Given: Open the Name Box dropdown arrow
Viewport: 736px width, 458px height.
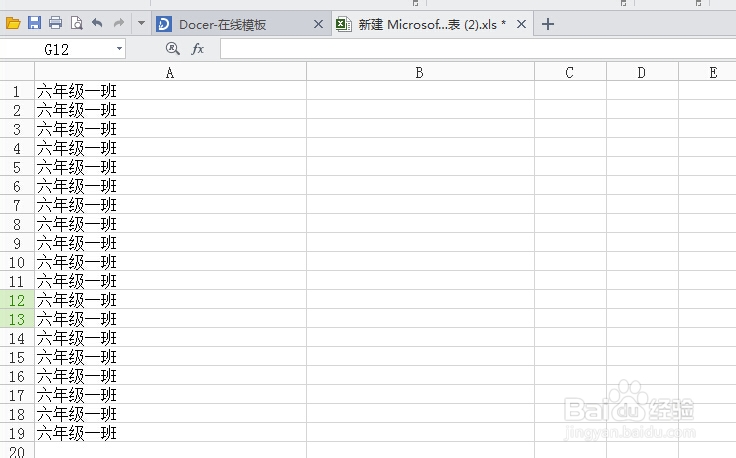Looking at the screenshot, I should click(119, 49).
